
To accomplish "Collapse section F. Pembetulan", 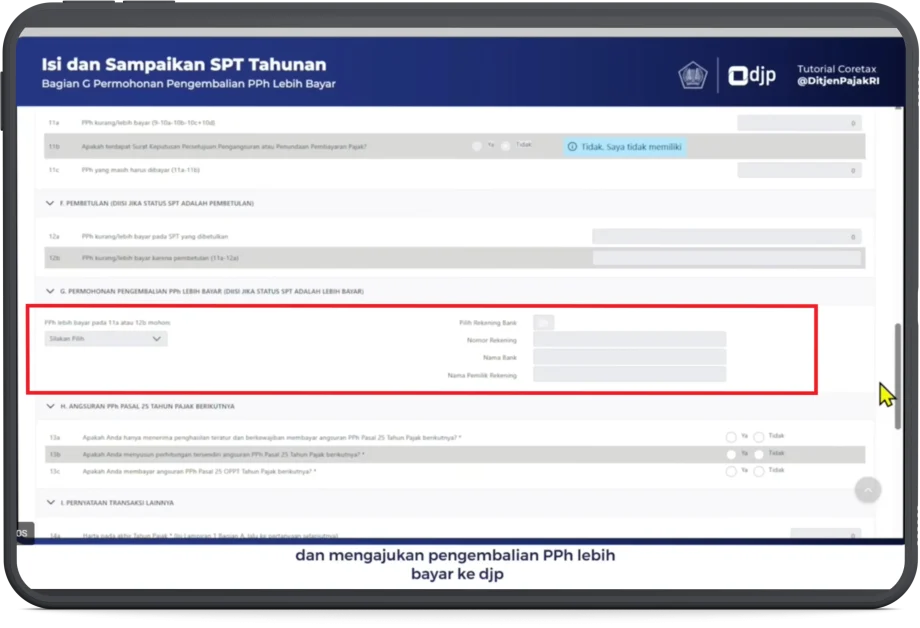I will [x=50, y=203].
